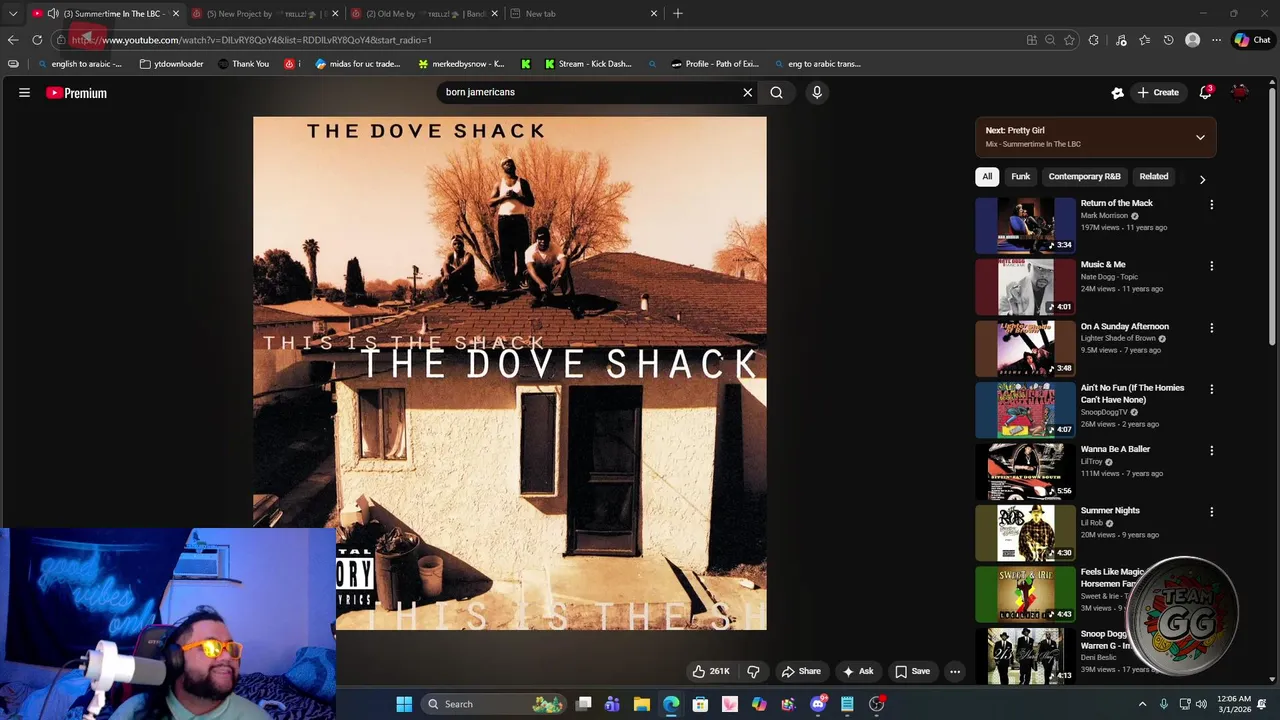Screen dimensions: 1280x720
Task: Like the video with the thumbs up
Action: (711, 671)
